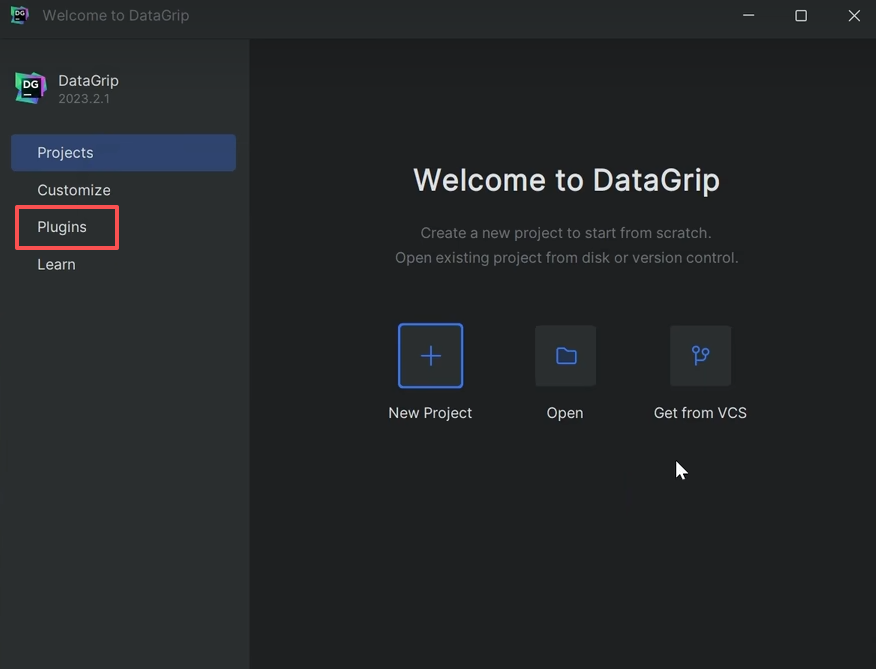This screenshot has width=876, height=669.
Task: Click the version number 2023.2.1
Action: point(84,98)
